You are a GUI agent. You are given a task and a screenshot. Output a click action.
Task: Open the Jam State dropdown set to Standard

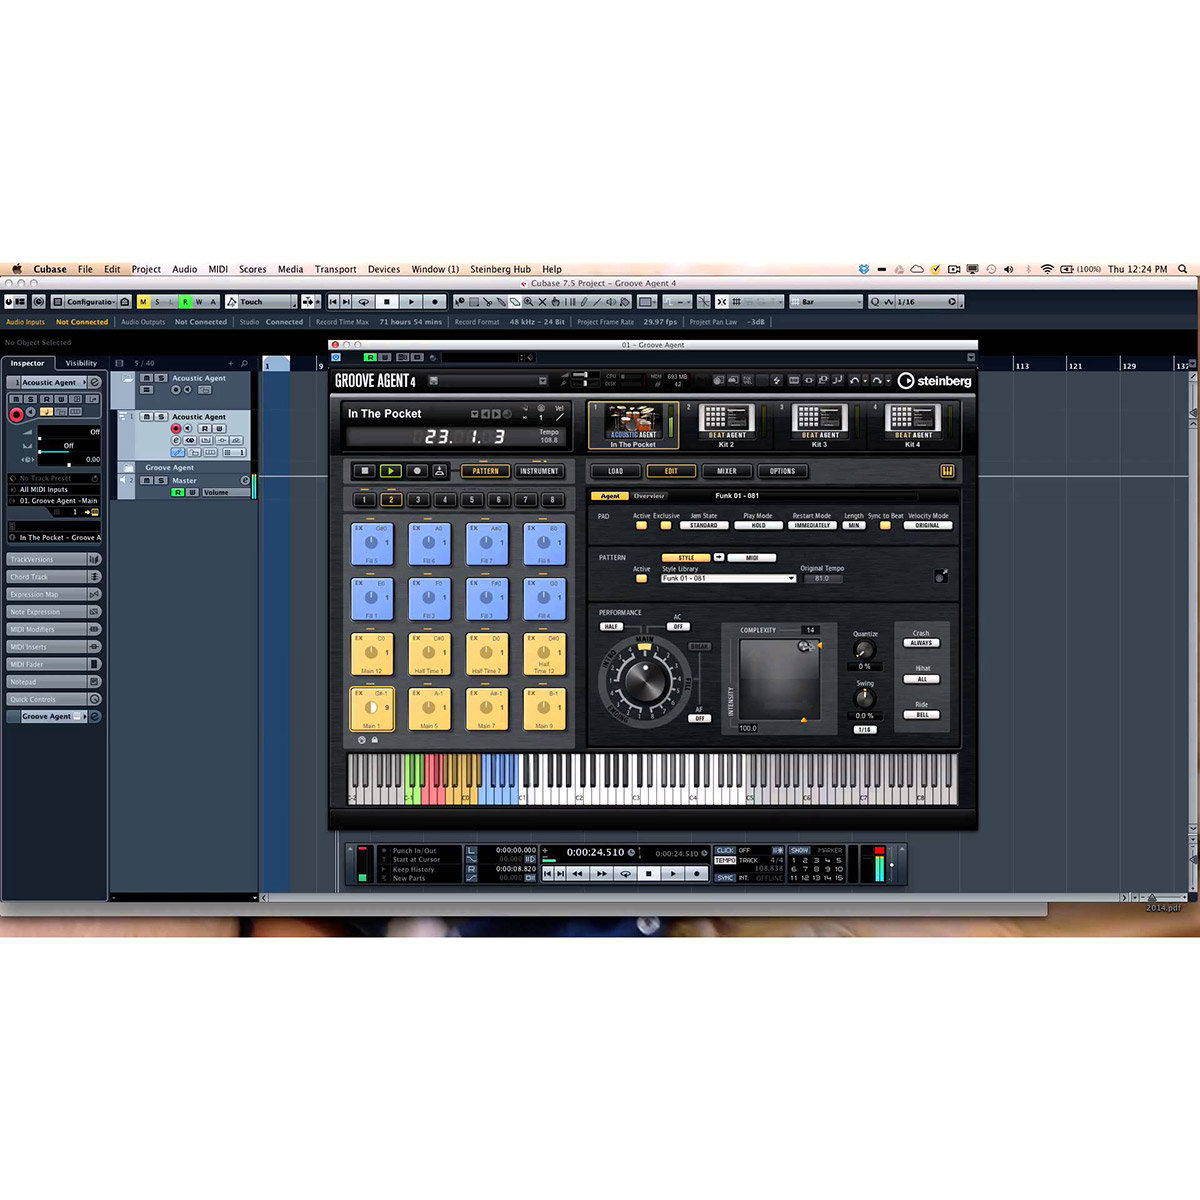(x=704, y=525)
